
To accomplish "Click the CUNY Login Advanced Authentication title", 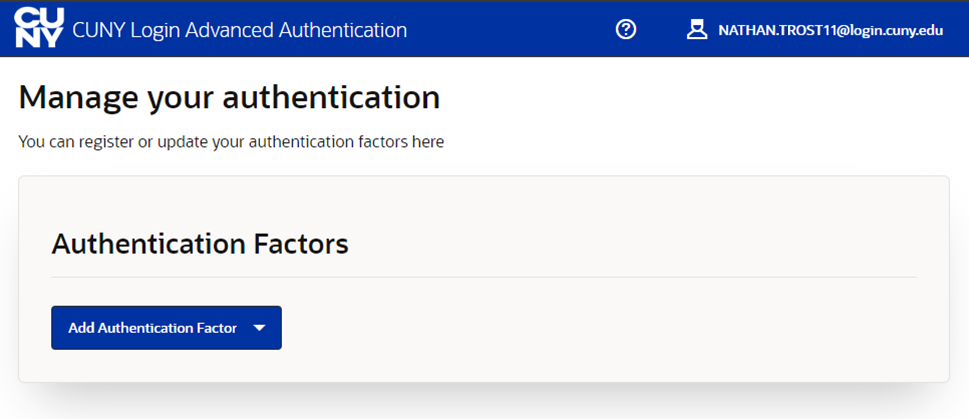I will (x=240, y=31).
